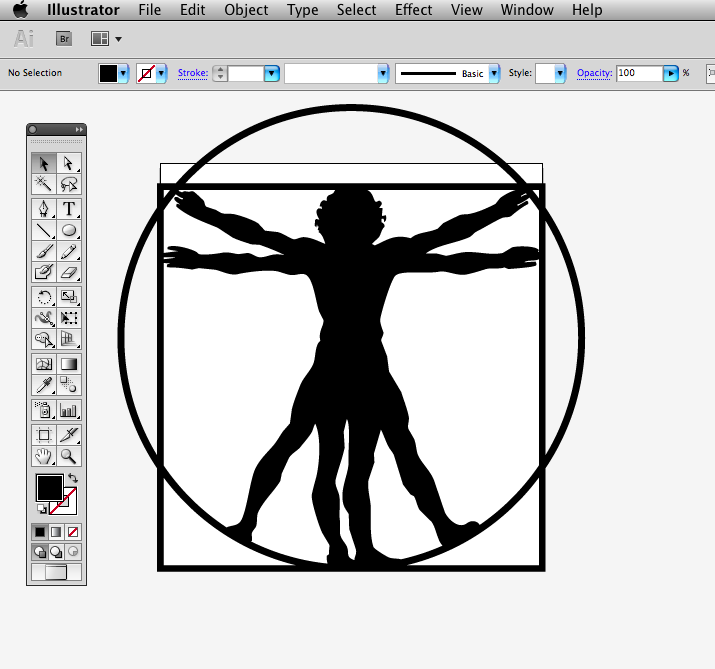Adjust stroke weight with stepper arrows

click(x=220, y=73)
